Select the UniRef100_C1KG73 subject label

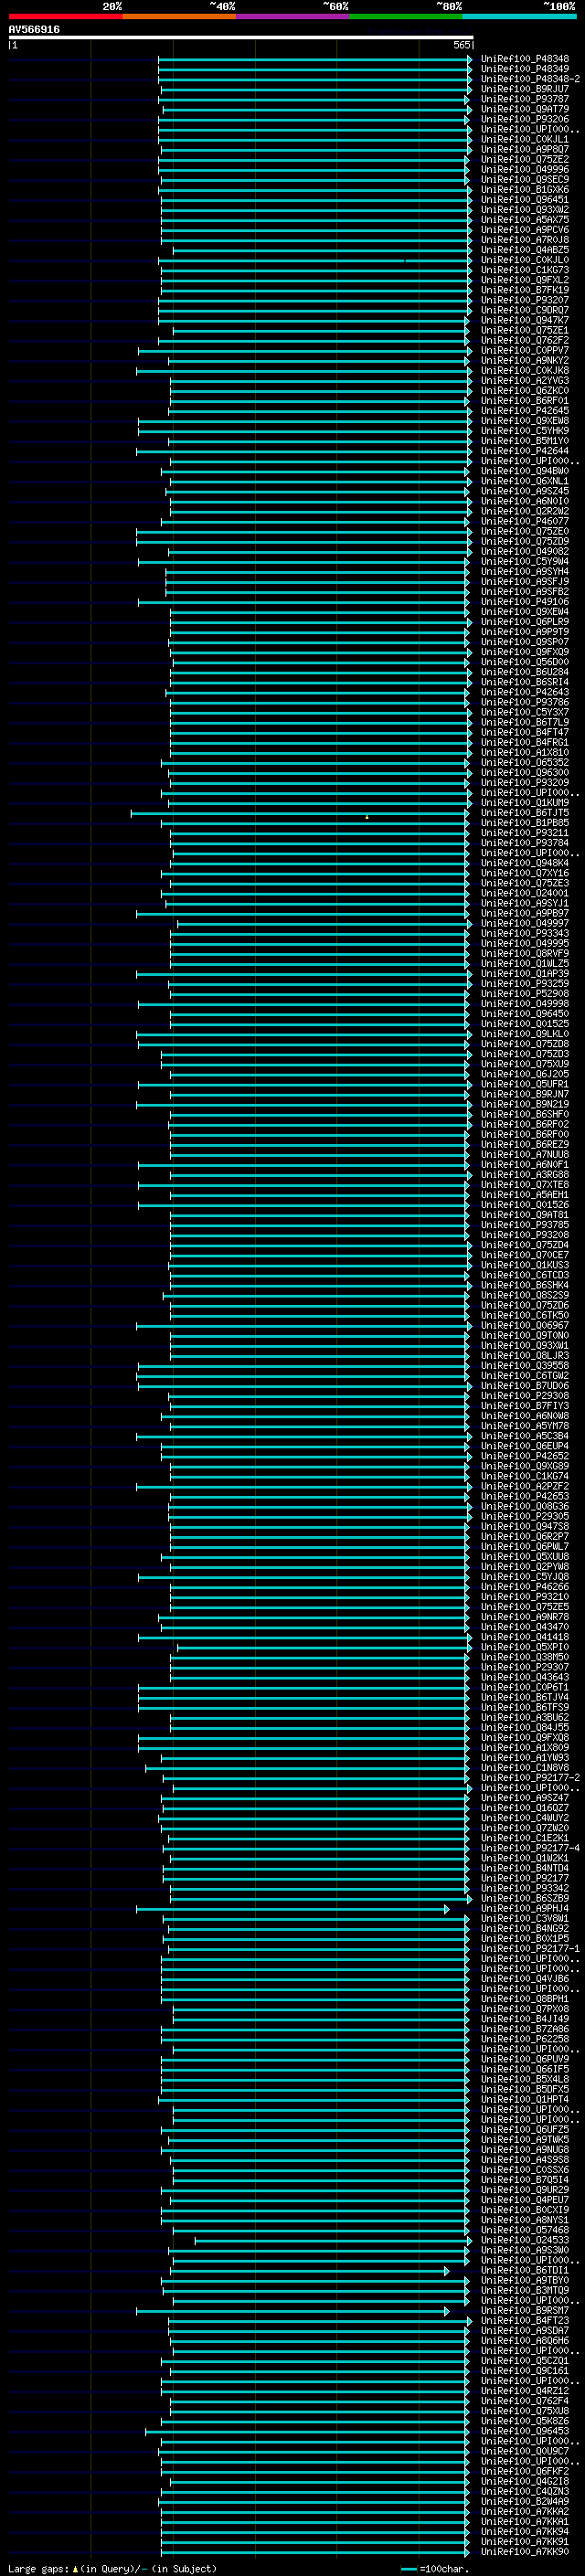click(x=524, y=270)
